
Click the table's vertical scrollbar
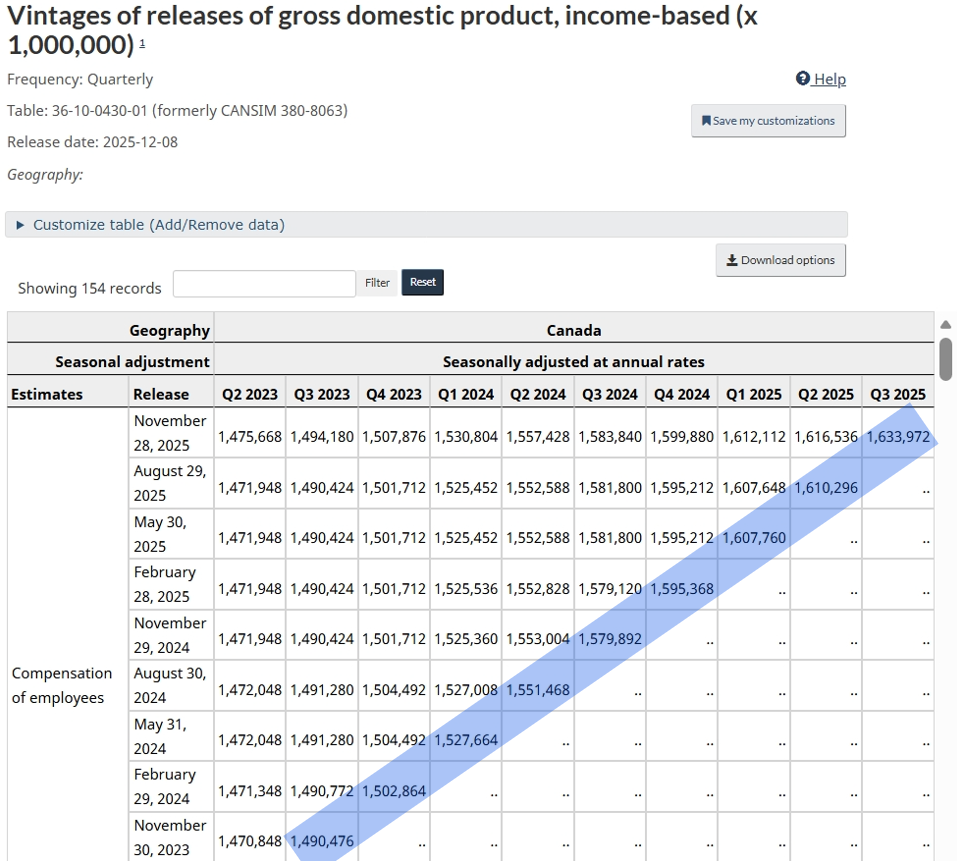point(943,360)
